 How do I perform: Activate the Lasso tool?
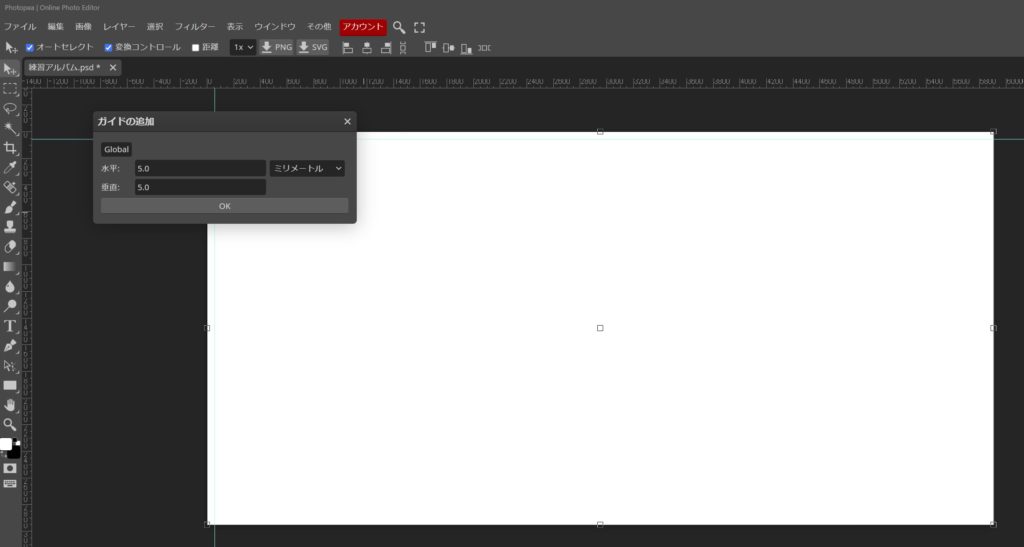point(10,108)
